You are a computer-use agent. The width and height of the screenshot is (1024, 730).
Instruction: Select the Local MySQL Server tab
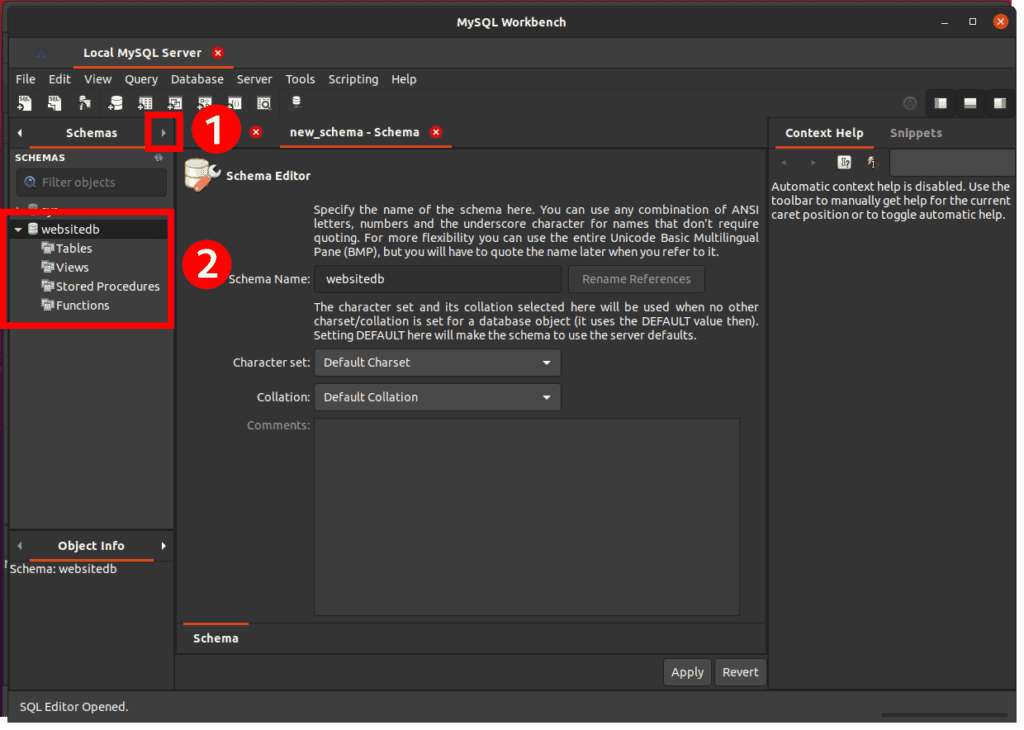pyautogui.click(x=142, y=53)
